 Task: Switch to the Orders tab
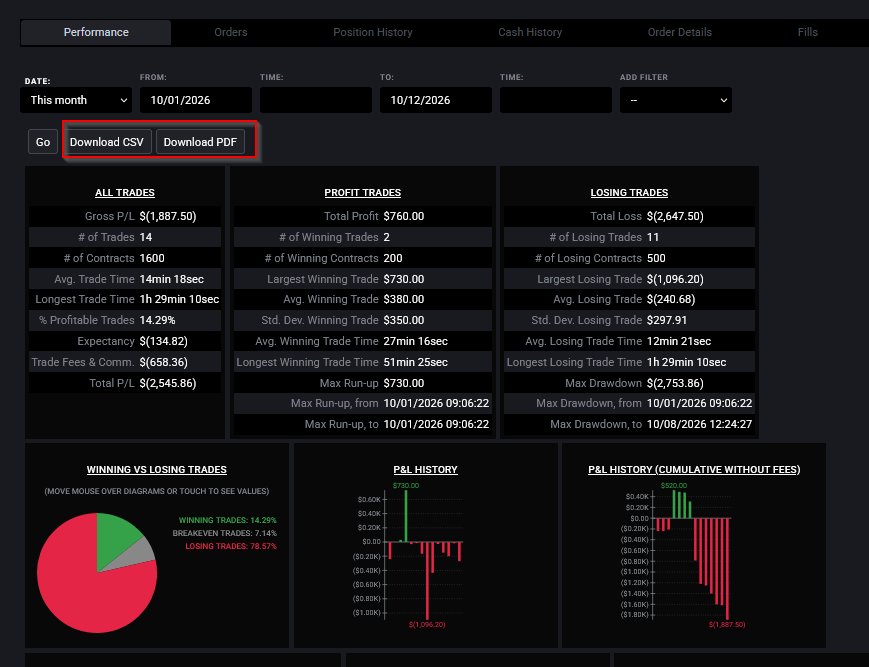pos(231,32)
